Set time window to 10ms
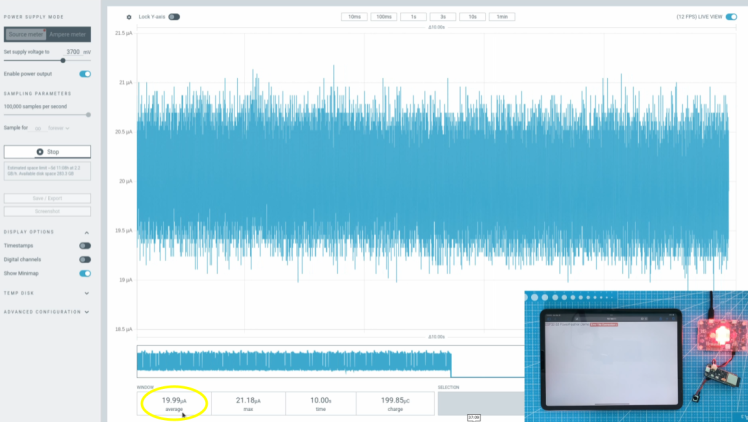The image size is (748, 422). tap(355, 17)
